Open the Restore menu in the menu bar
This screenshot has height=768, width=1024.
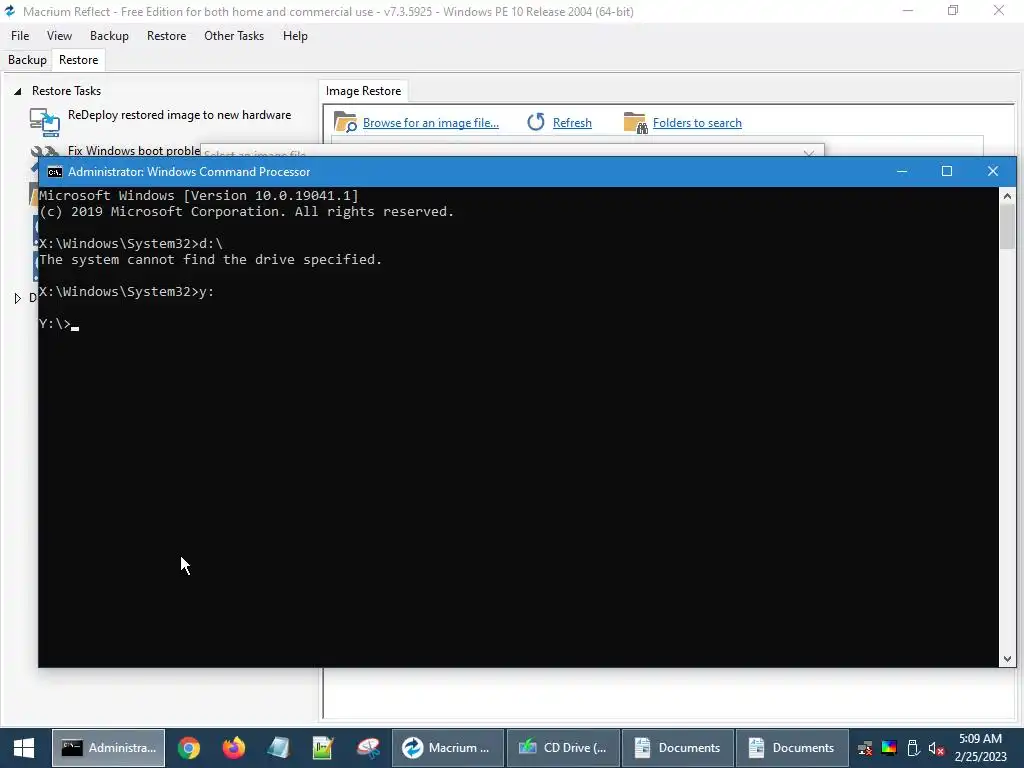tap(167, 36)
